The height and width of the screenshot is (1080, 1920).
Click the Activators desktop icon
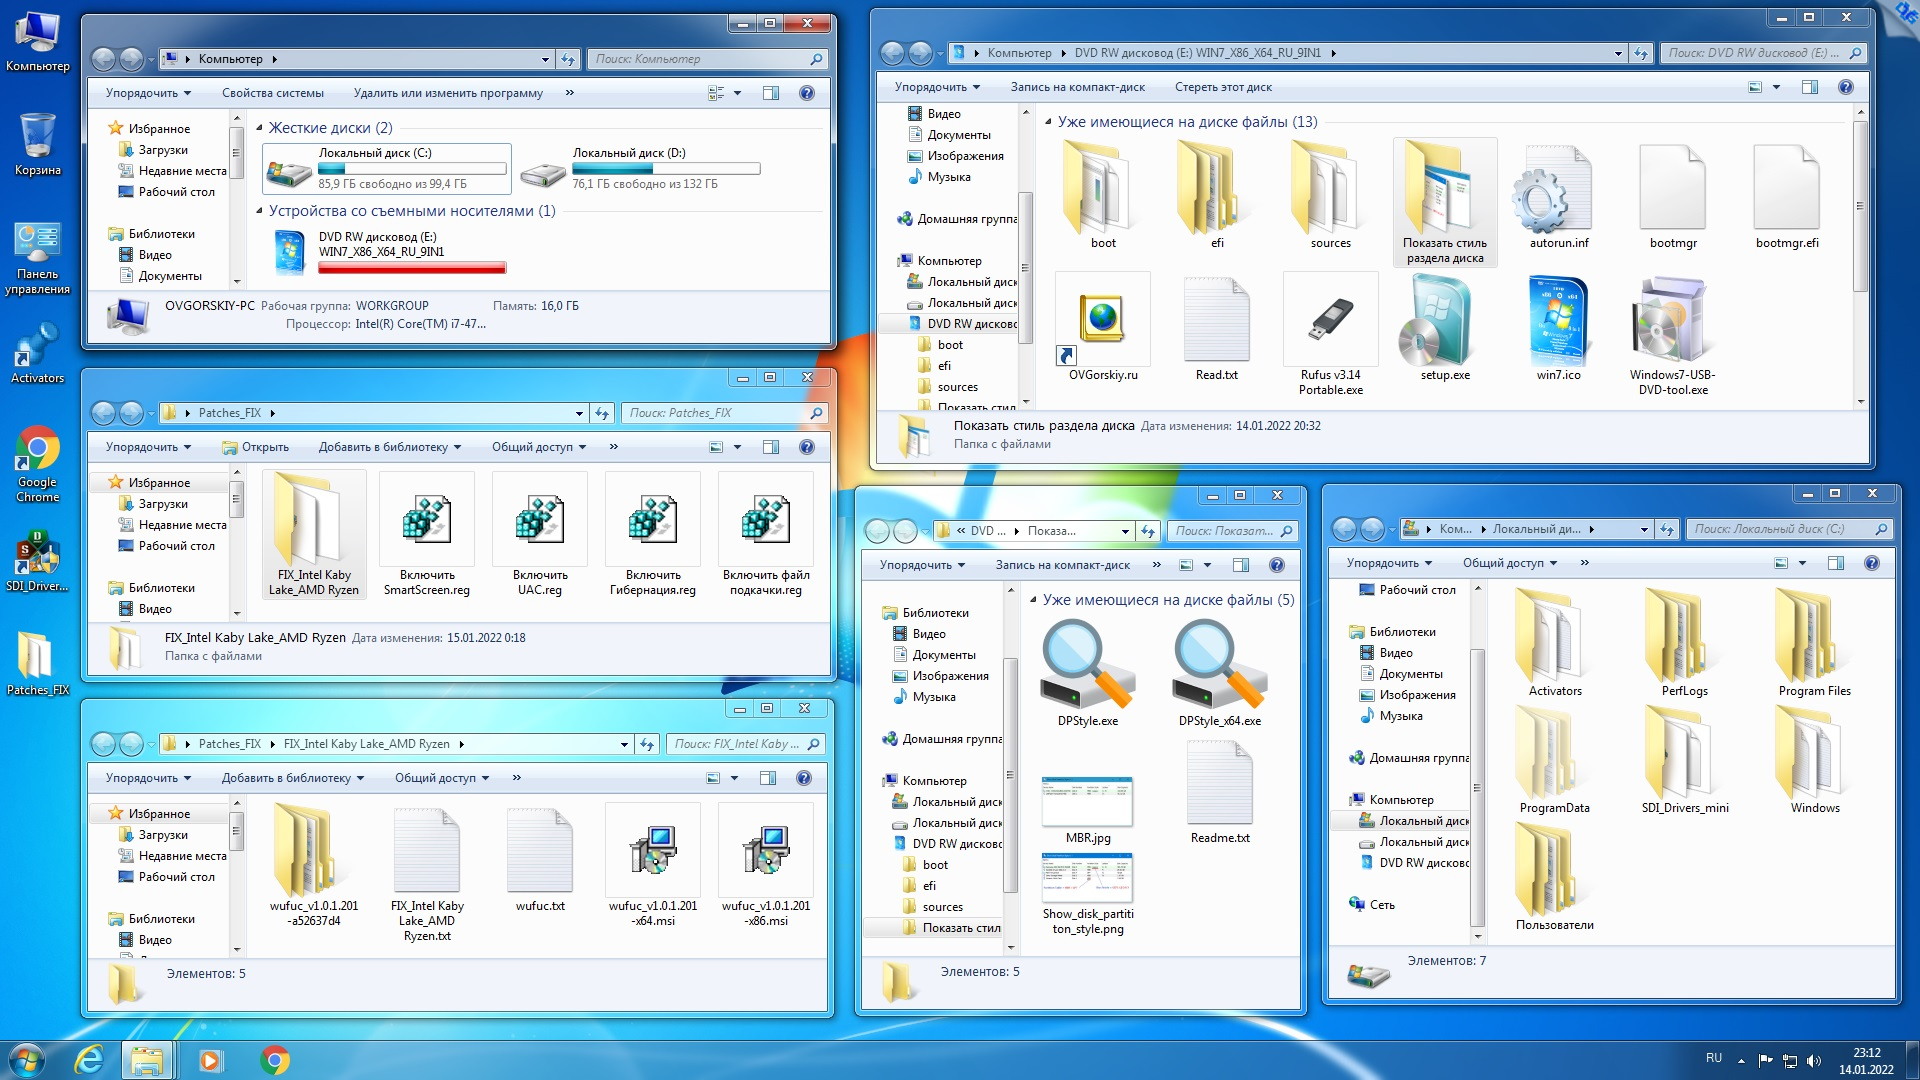[37, 346]
